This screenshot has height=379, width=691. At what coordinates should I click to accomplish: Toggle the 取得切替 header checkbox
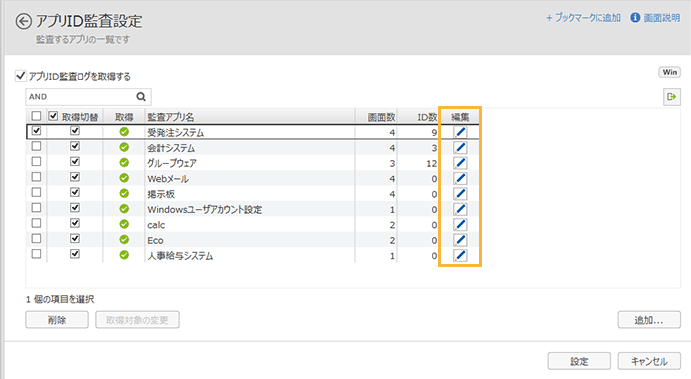pos(53,116)
